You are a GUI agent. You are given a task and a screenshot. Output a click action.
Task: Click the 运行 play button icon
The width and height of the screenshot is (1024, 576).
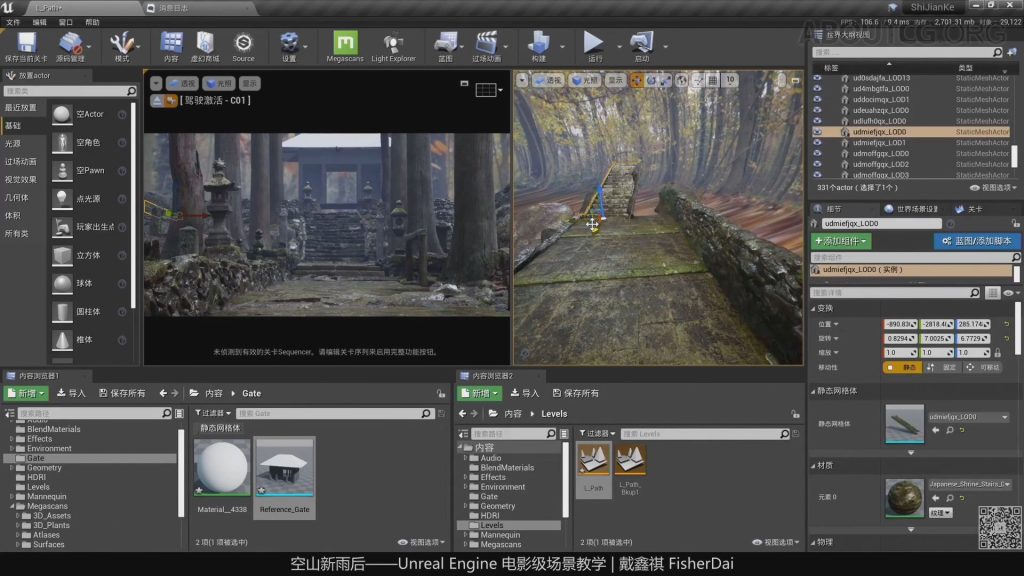594,42
